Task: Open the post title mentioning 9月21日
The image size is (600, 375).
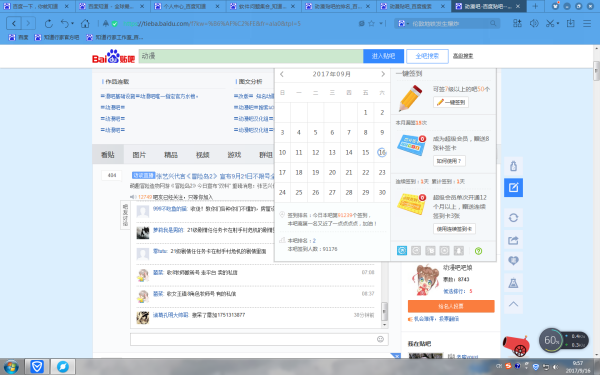Action: [x=215, y=176]
